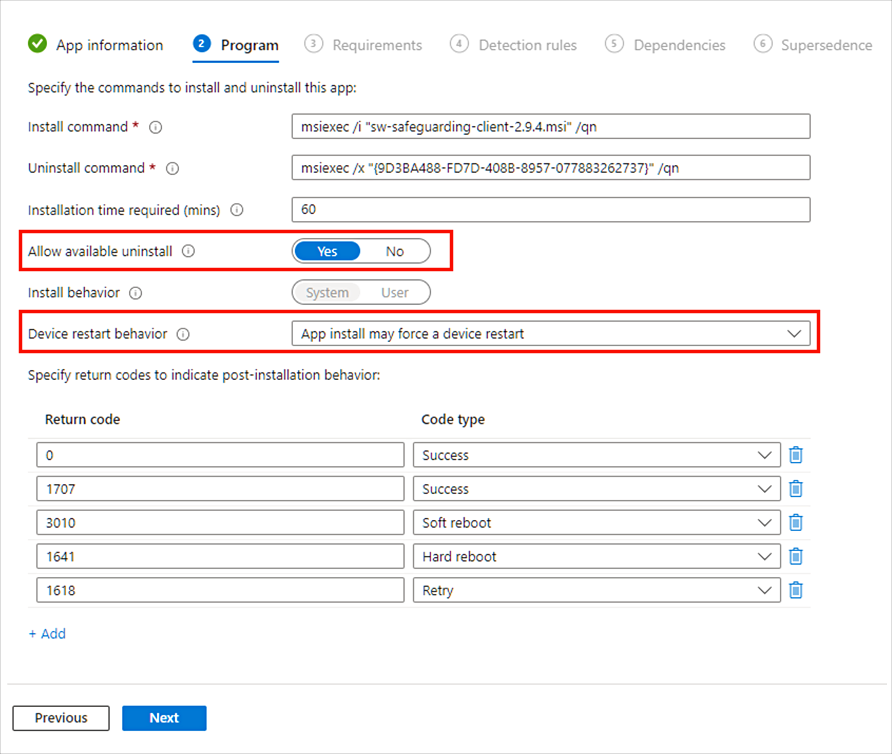Go back with the Previous button
892x754 pixels.
[61, 718]
